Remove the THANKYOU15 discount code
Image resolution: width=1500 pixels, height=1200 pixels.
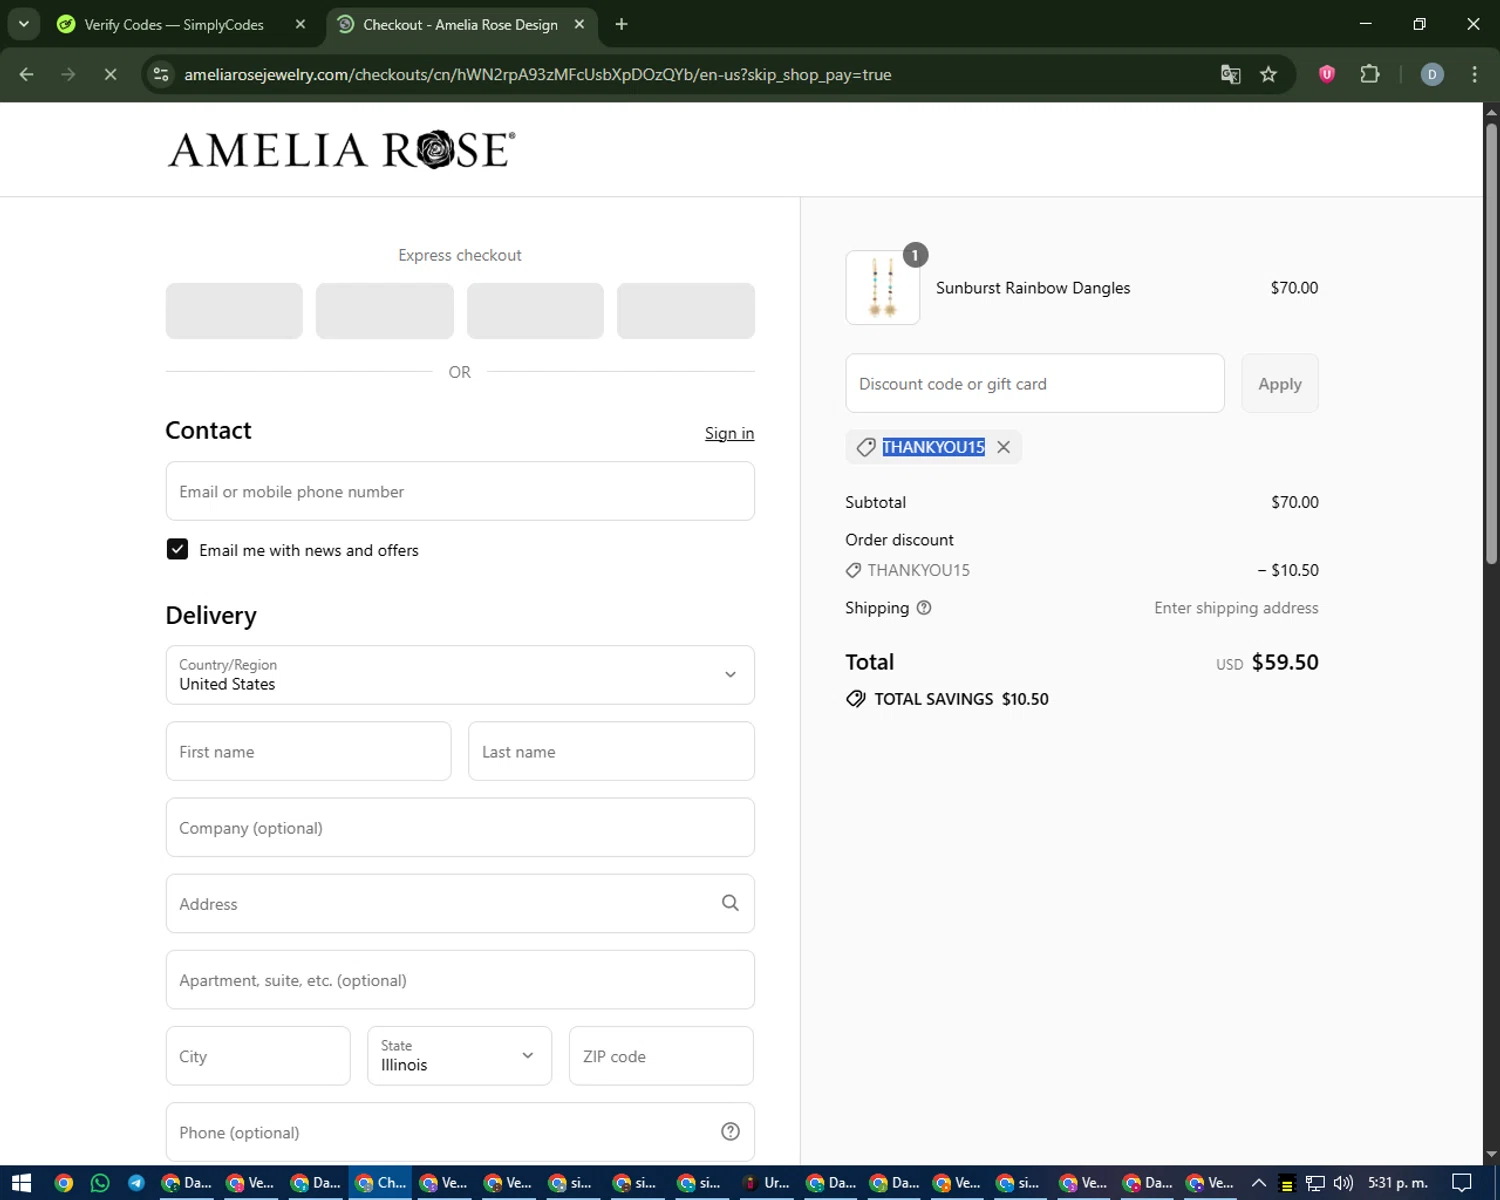click(x=1004, y=447)
